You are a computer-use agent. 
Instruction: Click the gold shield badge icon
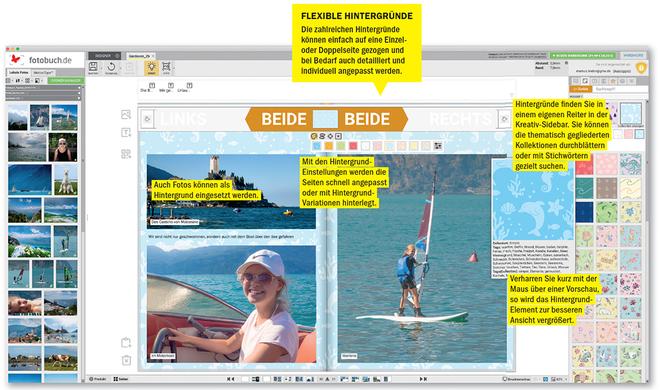(x=641, y=67)
